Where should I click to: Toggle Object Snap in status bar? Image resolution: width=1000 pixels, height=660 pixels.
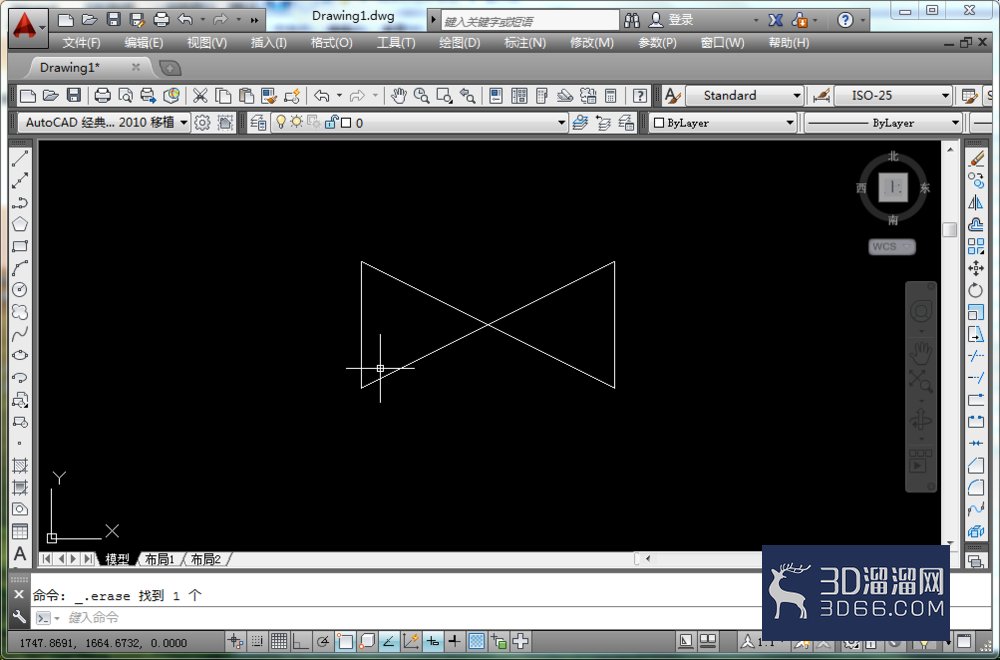point(345,641)
